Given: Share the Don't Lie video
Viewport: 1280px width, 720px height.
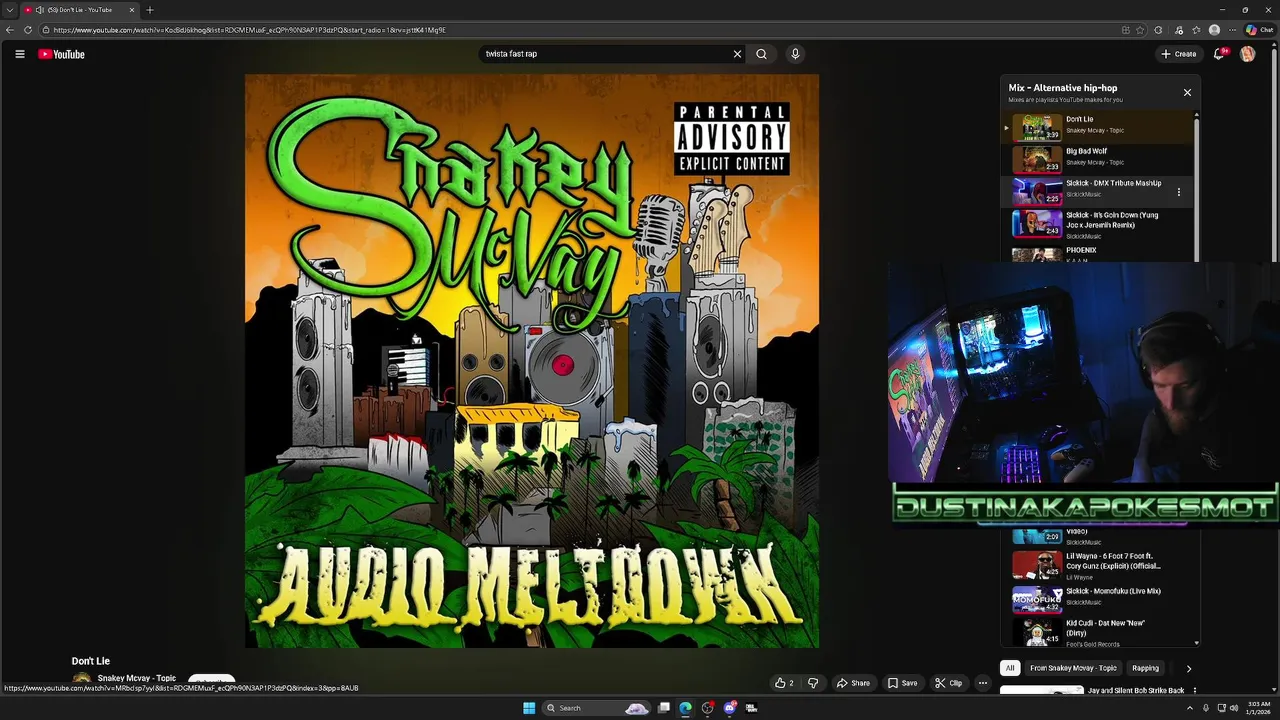Looking at the screenshot, I should click(853, 683).
